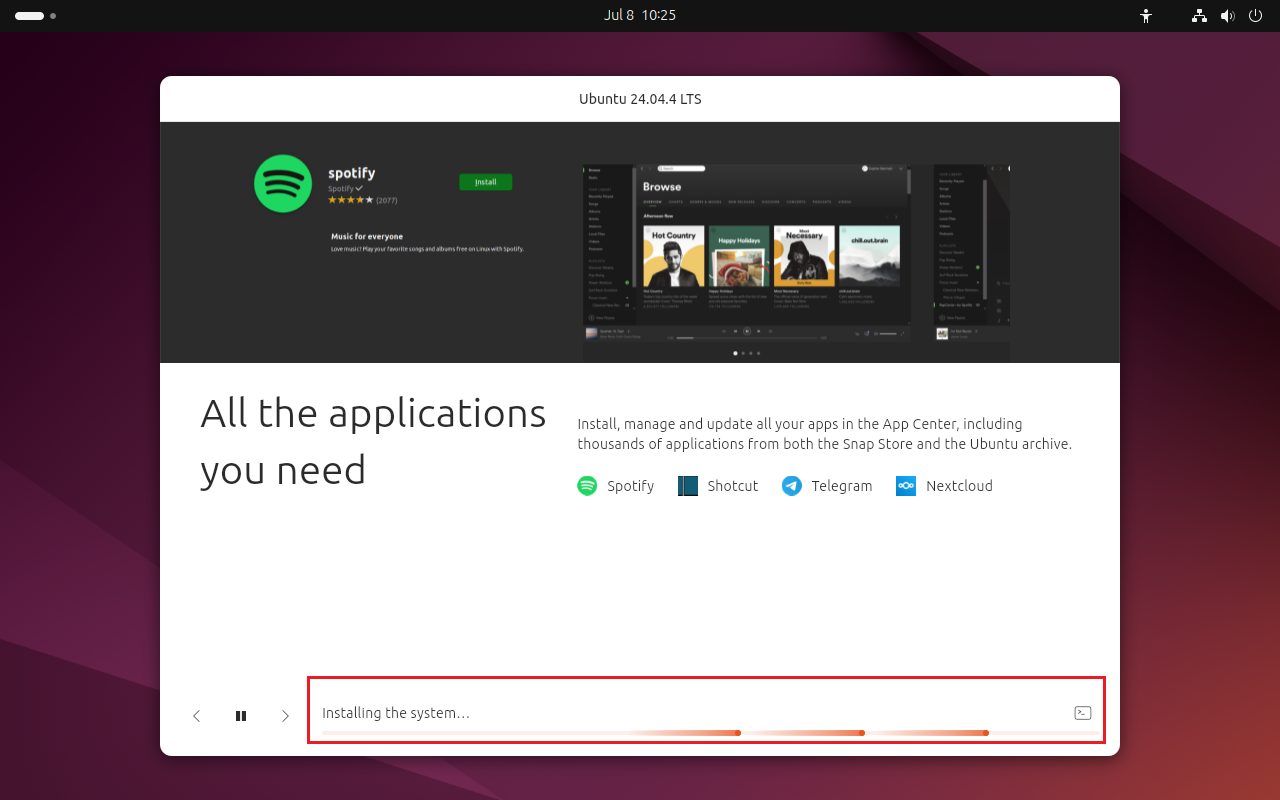Click the 'Telegram' label
Screen dimensions: 1280x800
pos(842,486)
